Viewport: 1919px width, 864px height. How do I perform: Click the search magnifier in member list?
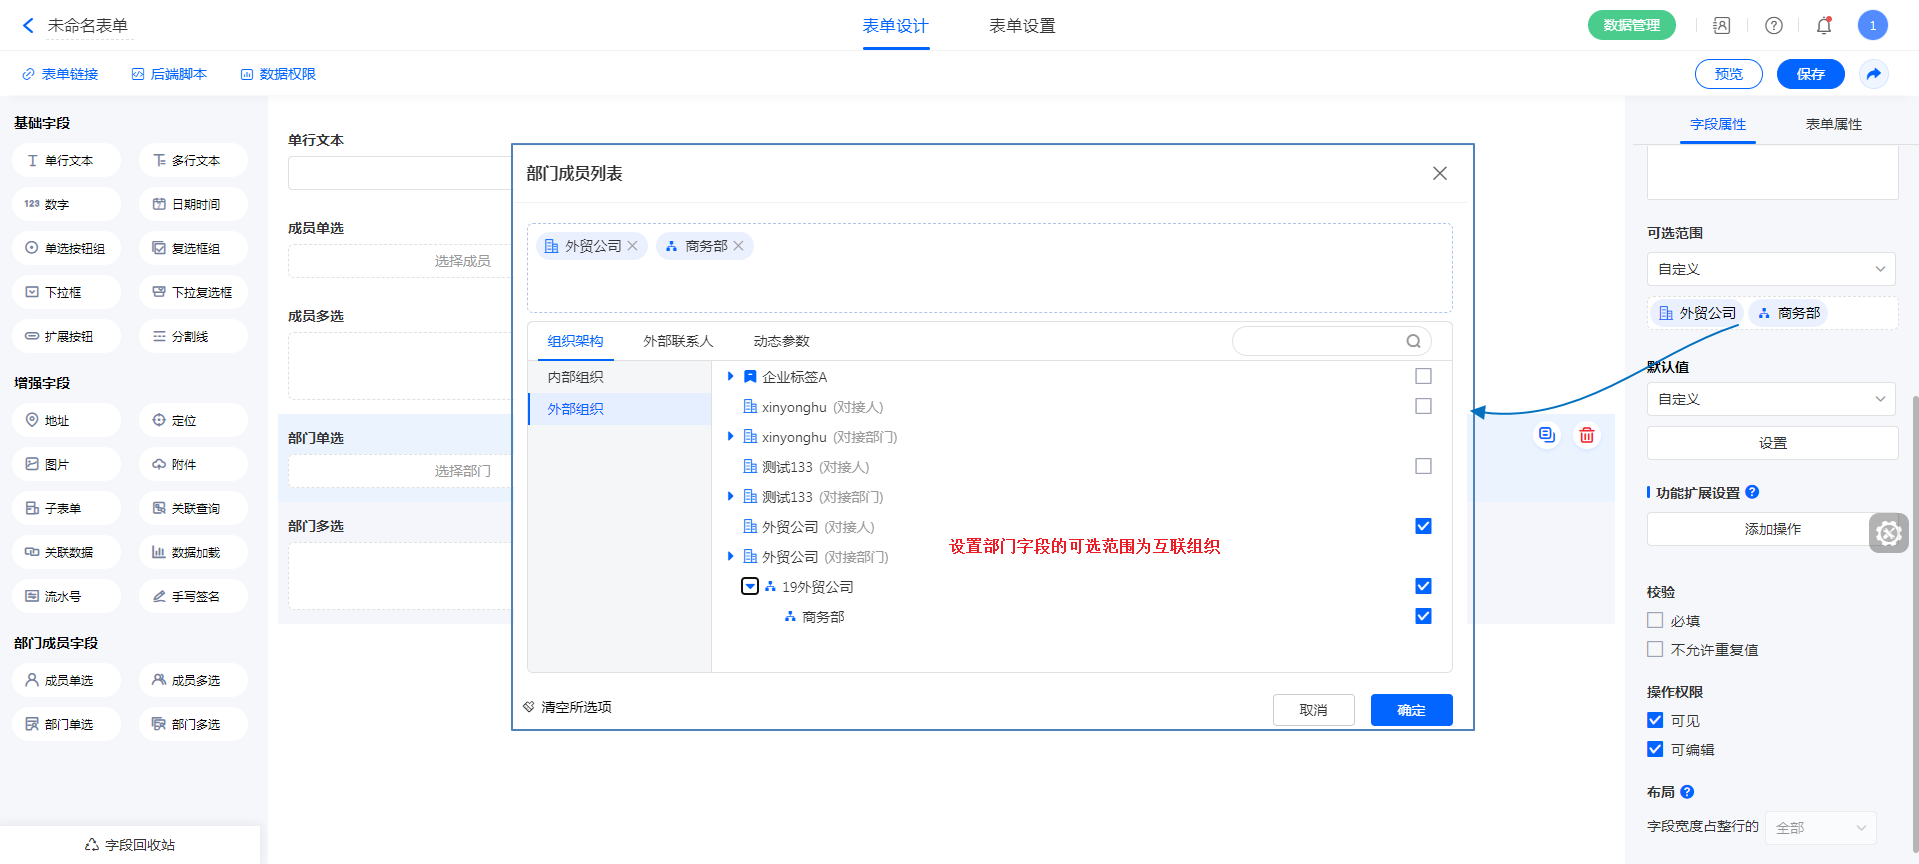pos(1413,341)
